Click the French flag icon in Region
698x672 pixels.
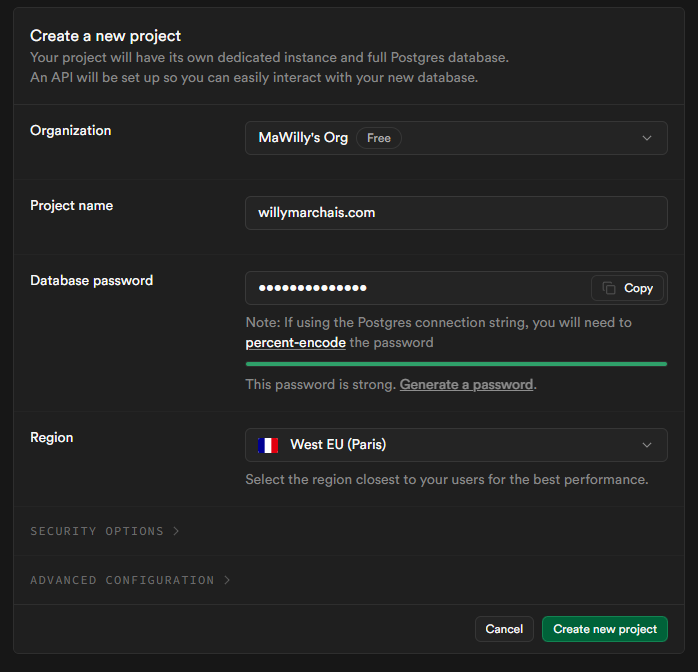[x=268, y=445]
